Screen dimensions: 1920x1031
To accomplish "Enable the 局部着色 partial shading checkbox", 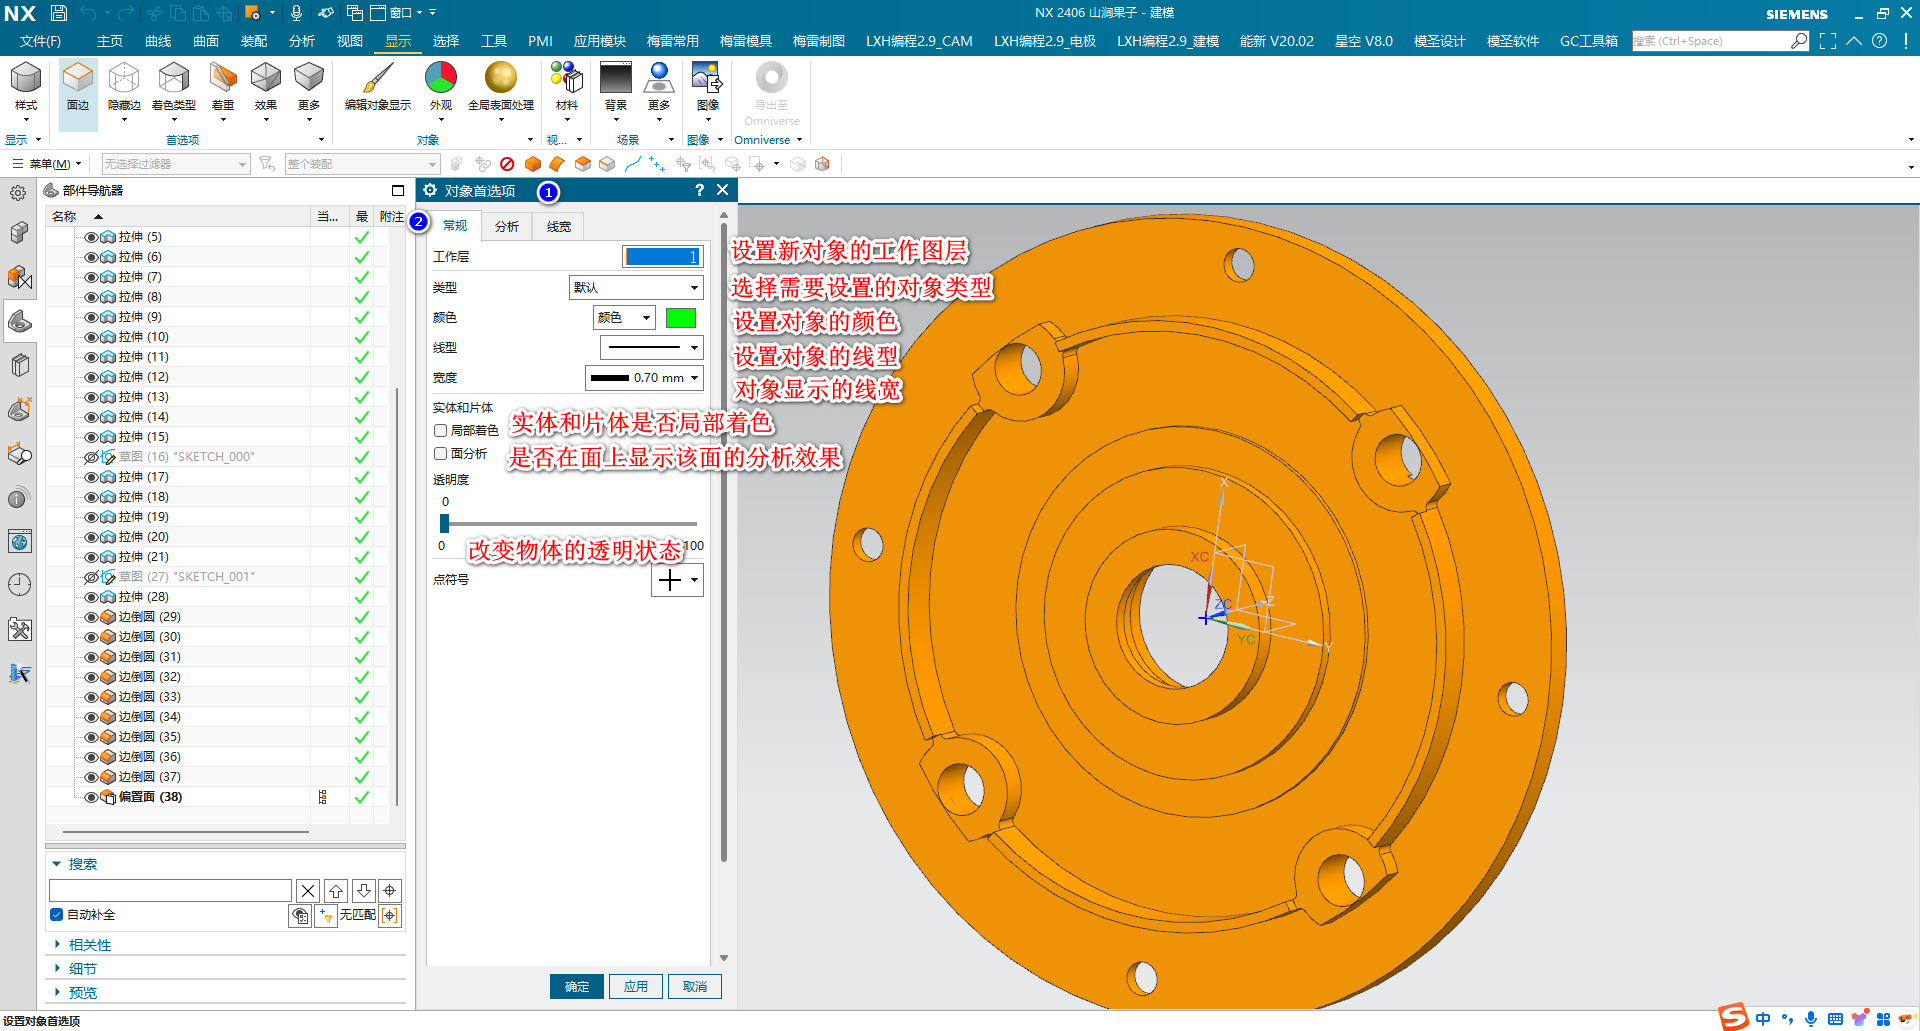I will (440, 430).
